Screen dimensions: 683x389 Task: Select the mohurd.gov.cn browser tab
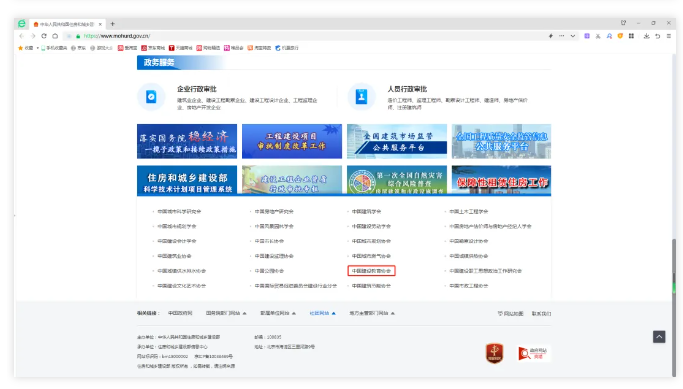coord(68,24)
